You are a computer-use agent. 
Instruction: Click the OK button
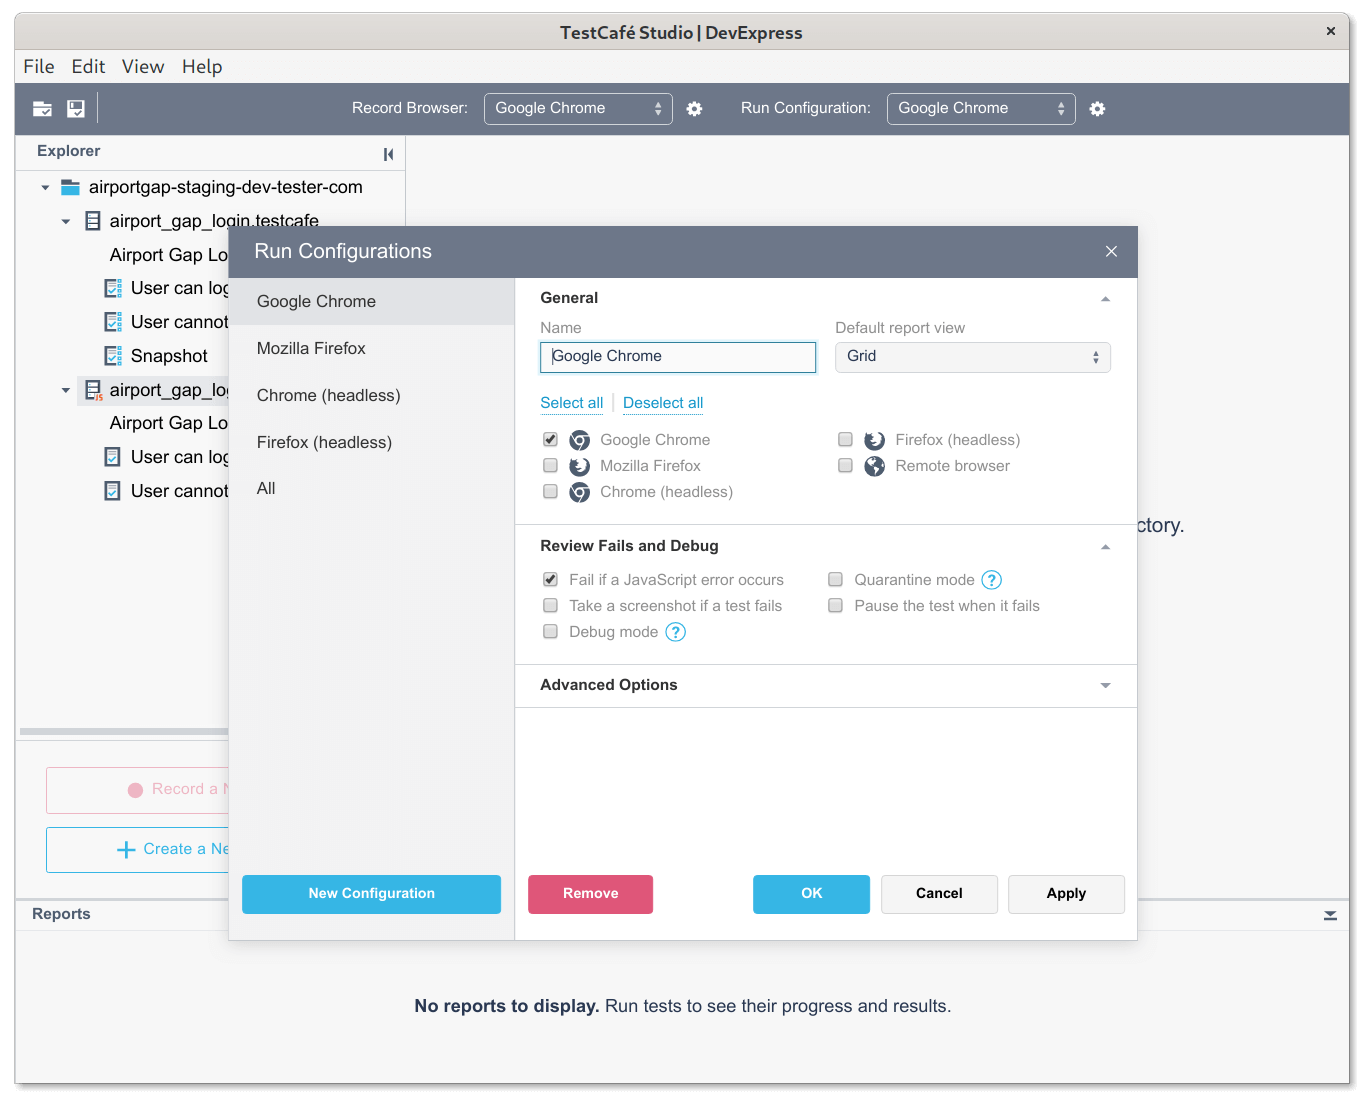[811, 894]
